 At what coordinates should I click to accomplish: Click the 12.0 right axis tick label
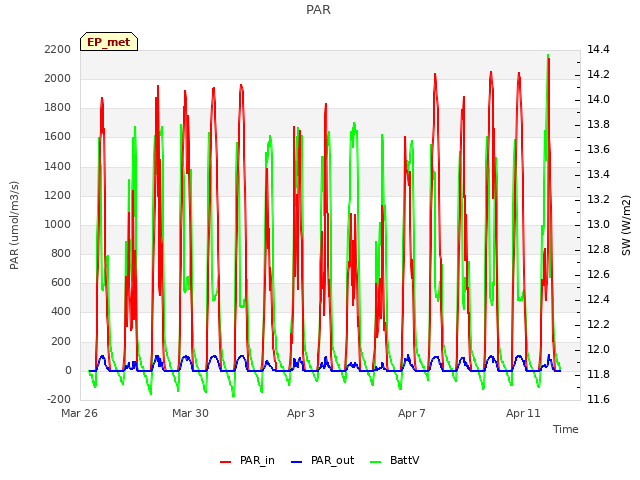tap(598, 349)
